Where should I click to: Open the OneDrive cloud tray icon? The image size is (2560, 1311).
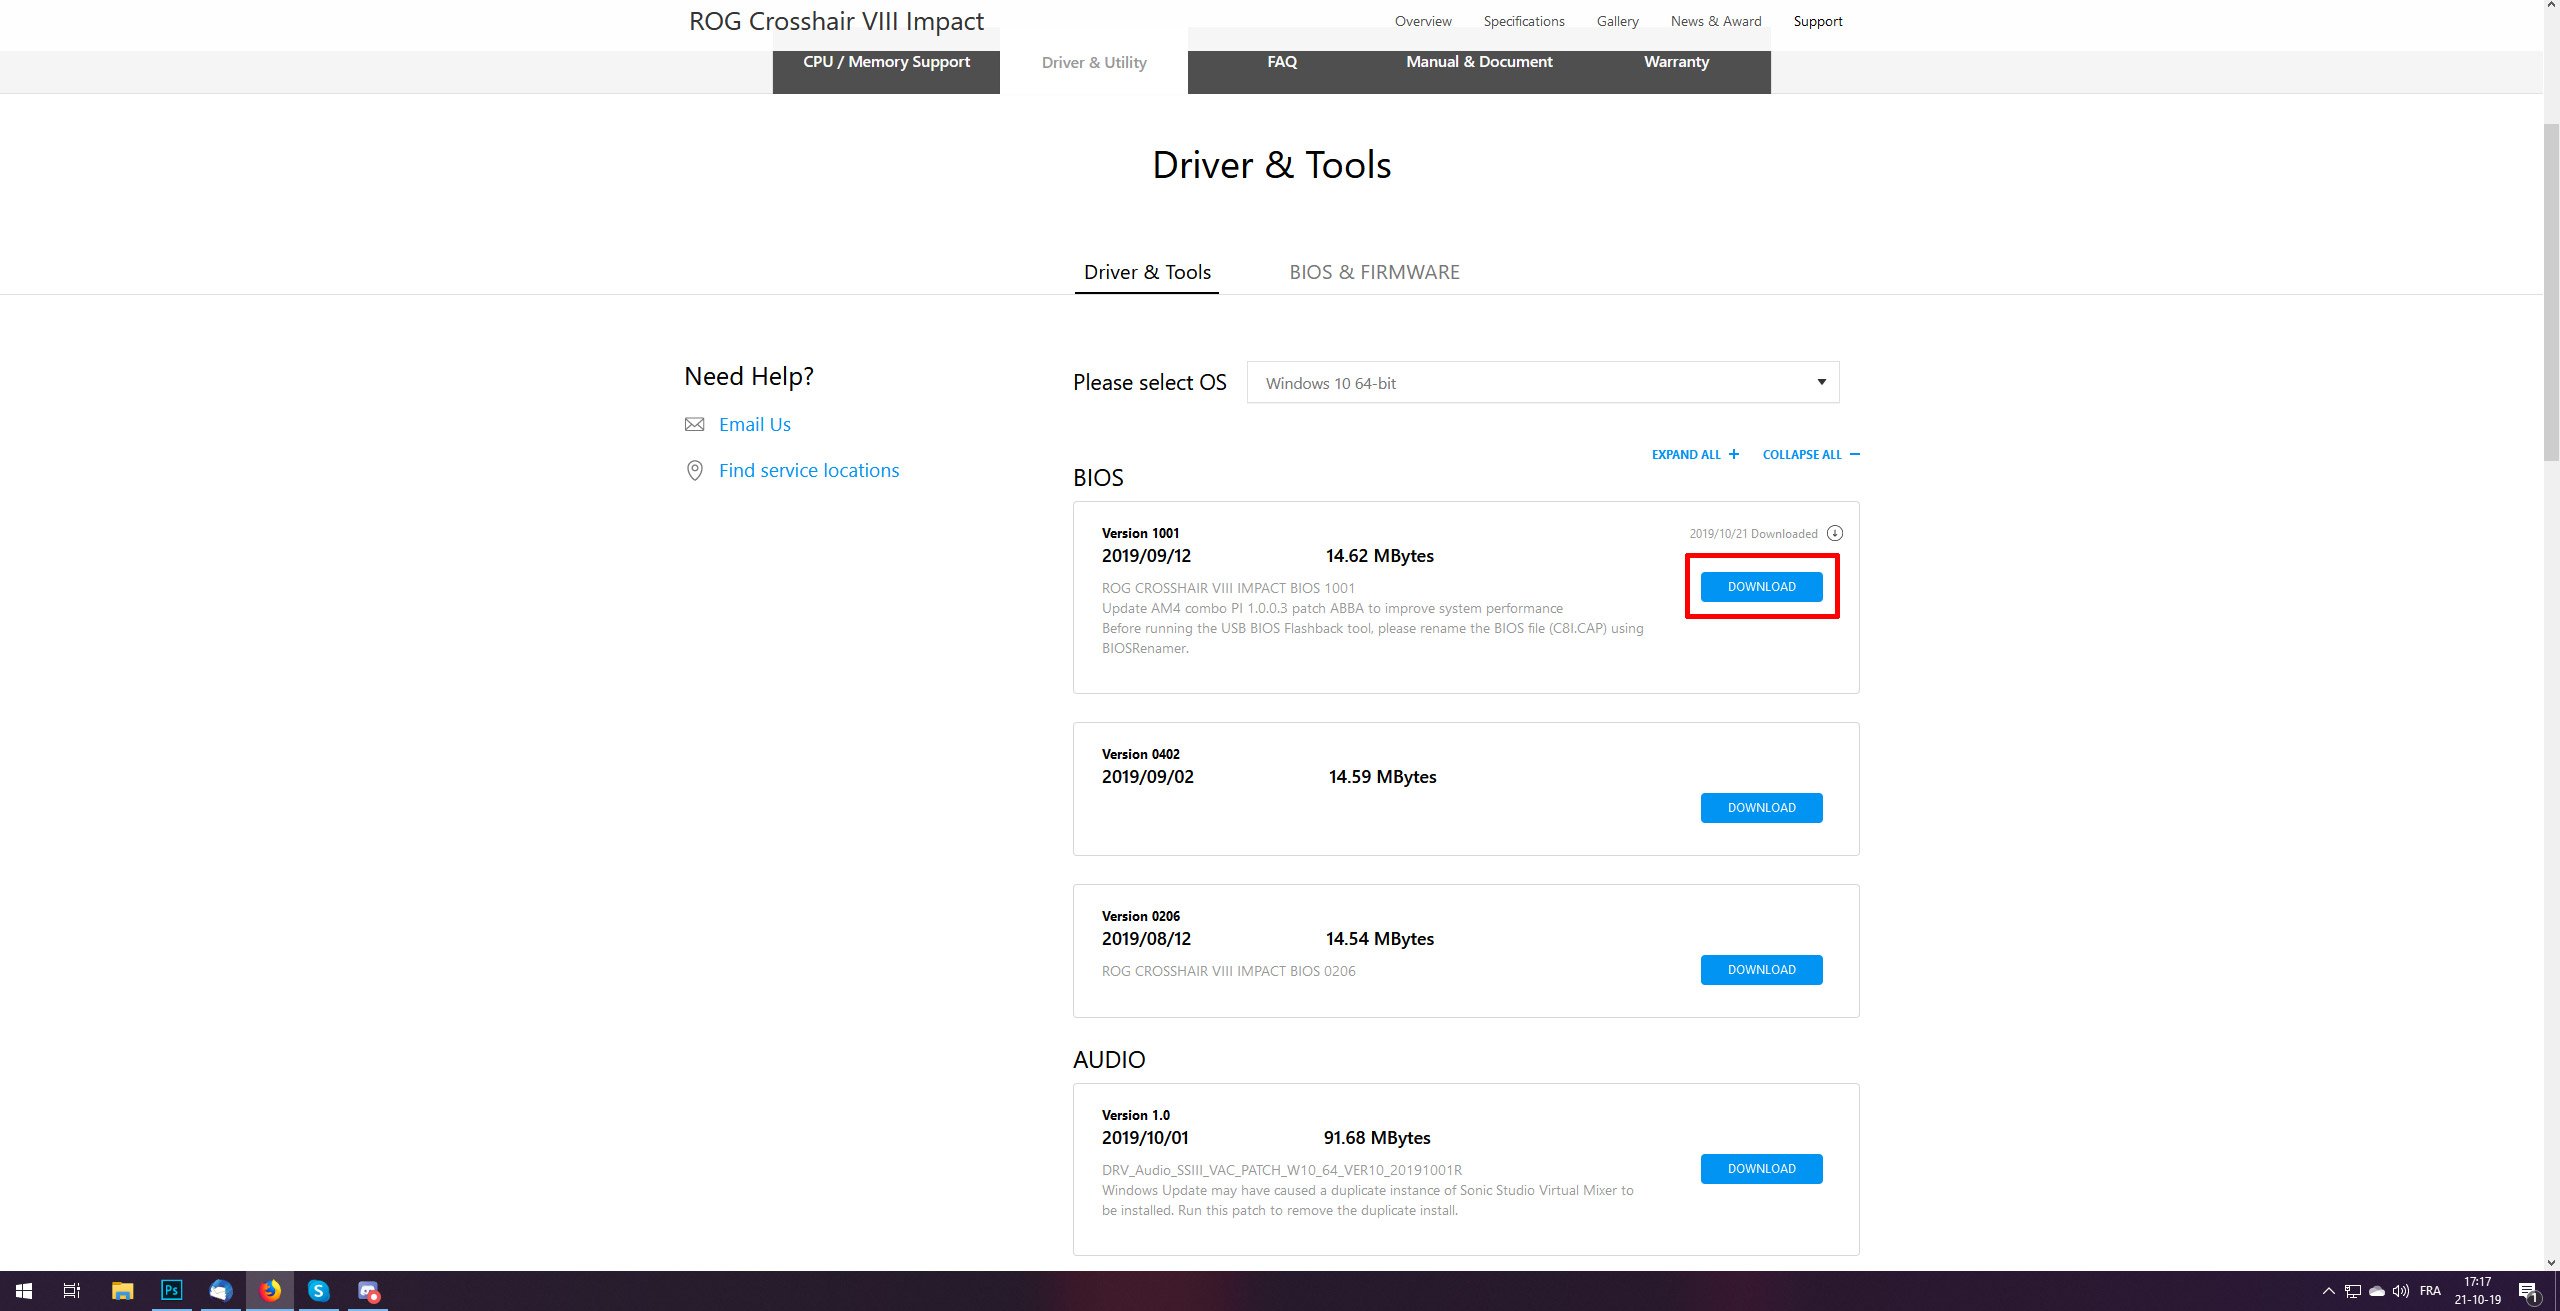(2377, 1291)
